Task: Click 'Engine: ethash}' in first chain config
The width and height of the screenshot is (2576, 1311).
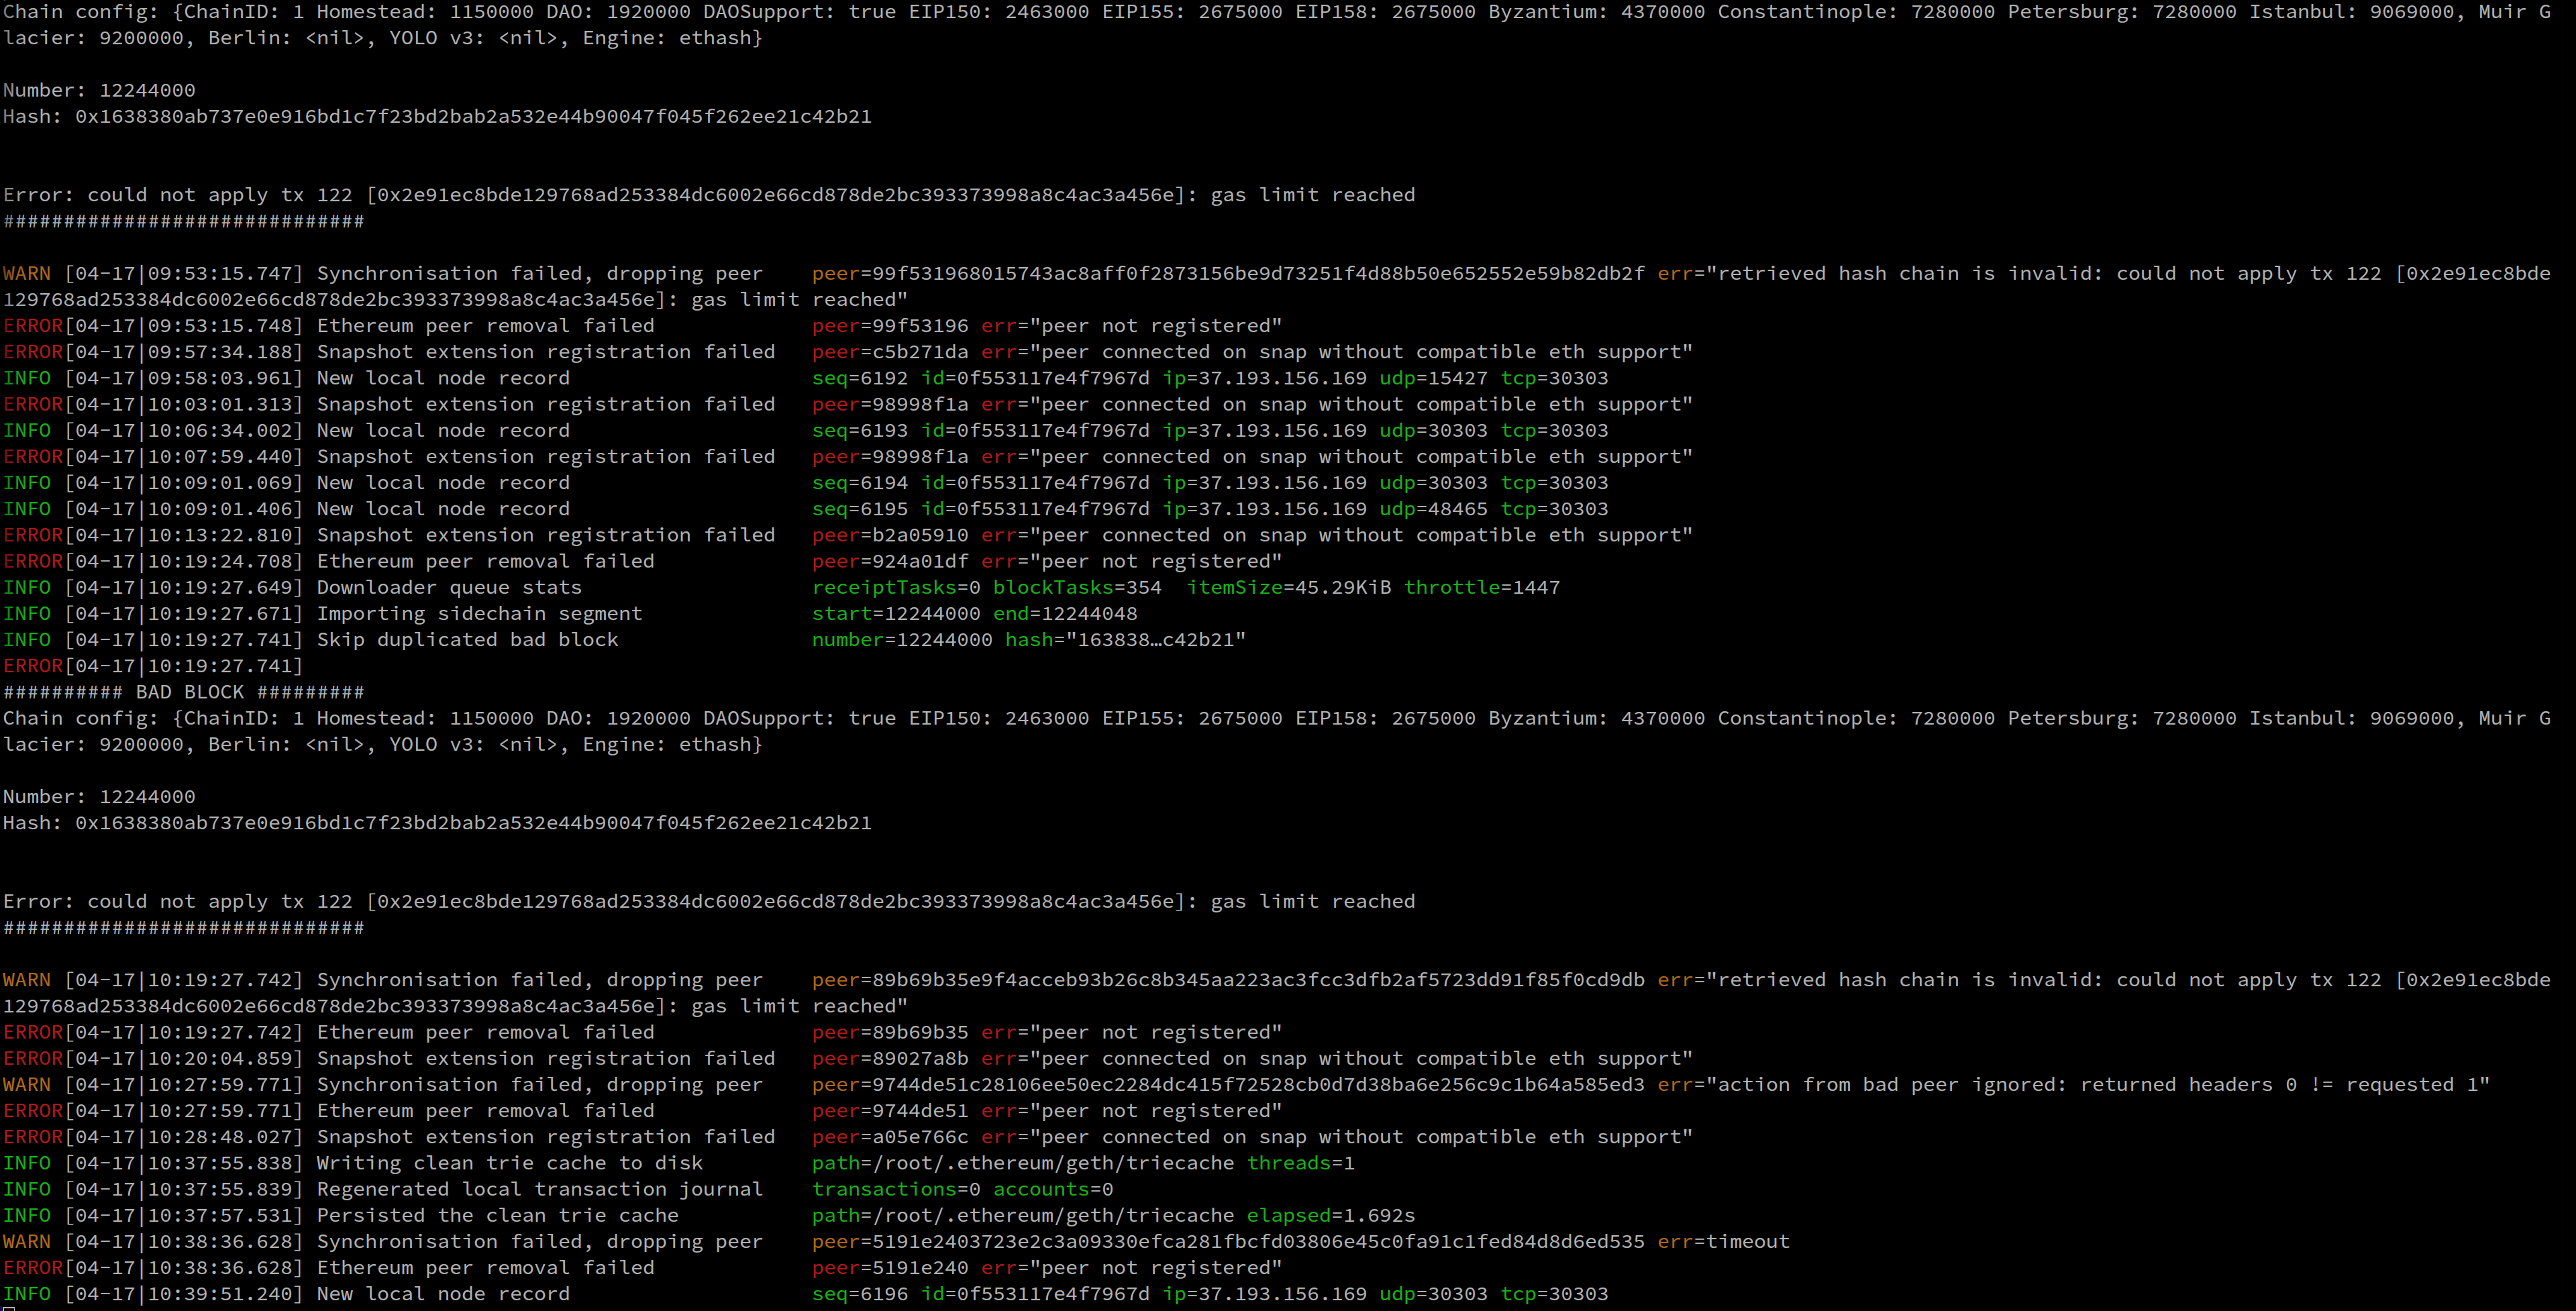Action: (x=673, y=38)
